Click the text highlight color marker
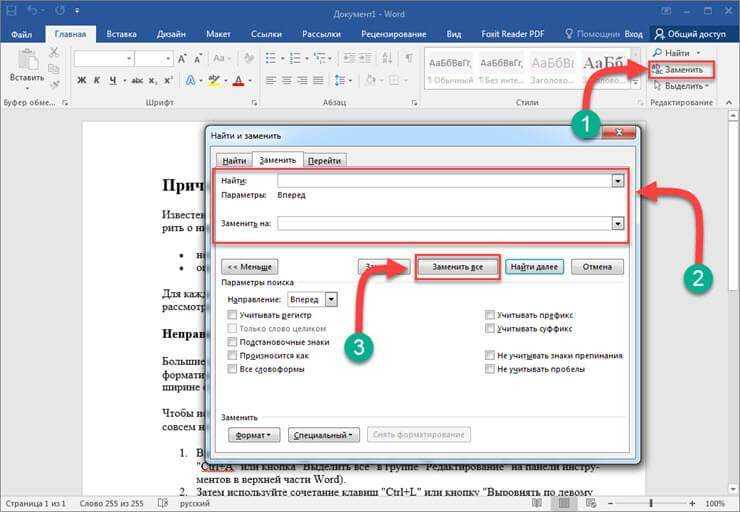Image resolution: width=740 pixels, height=512 pixels. pos(214,80)
